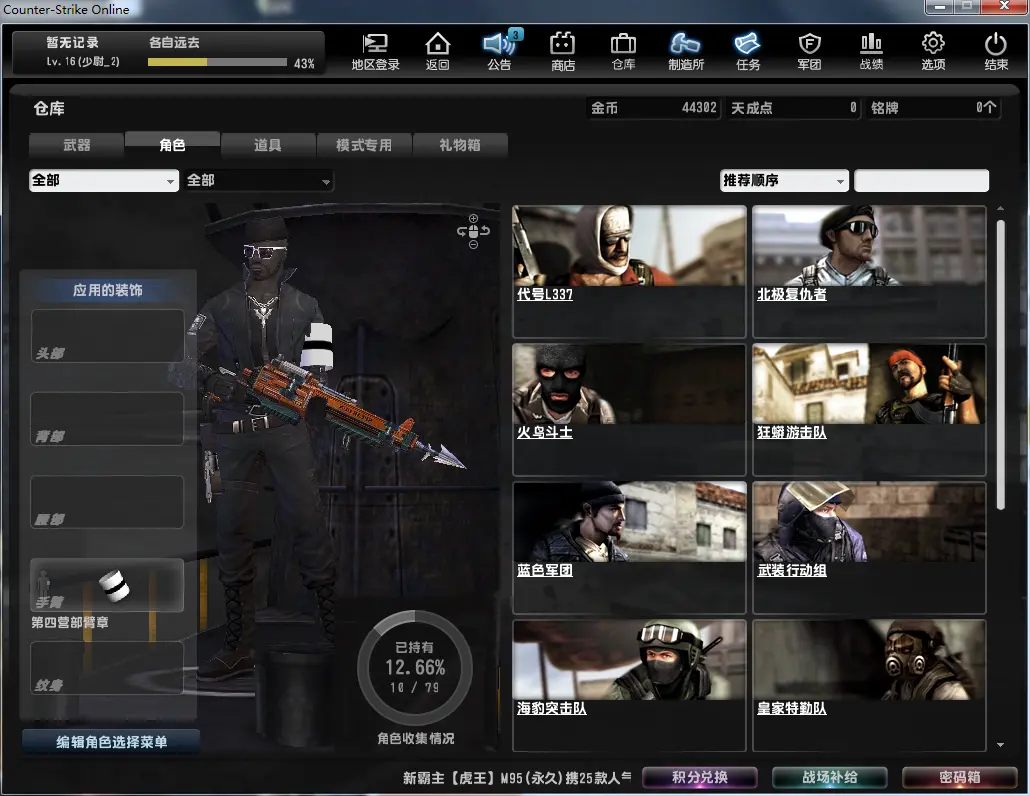
Task: Open the 军团 clan shield icon
Action: click(x=809, y=51)
